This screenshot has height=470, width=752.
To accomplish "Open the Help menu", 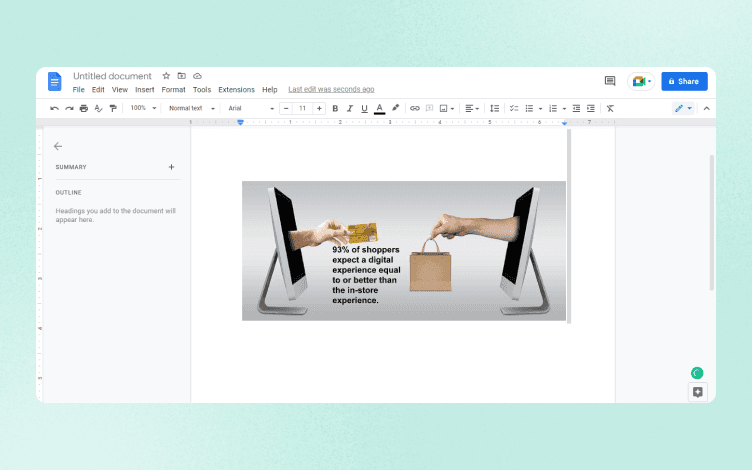I will [270, 90].
